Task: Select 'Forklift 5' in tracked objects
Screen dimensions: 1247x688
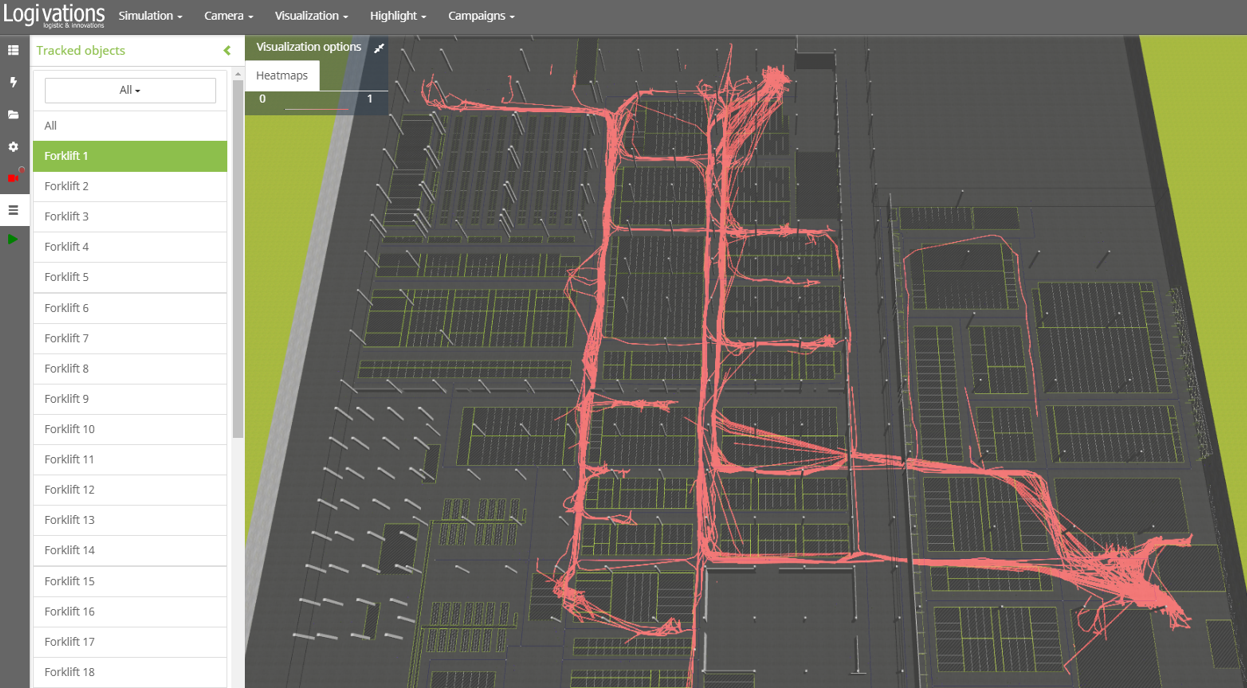Action: tap(130, 277)
